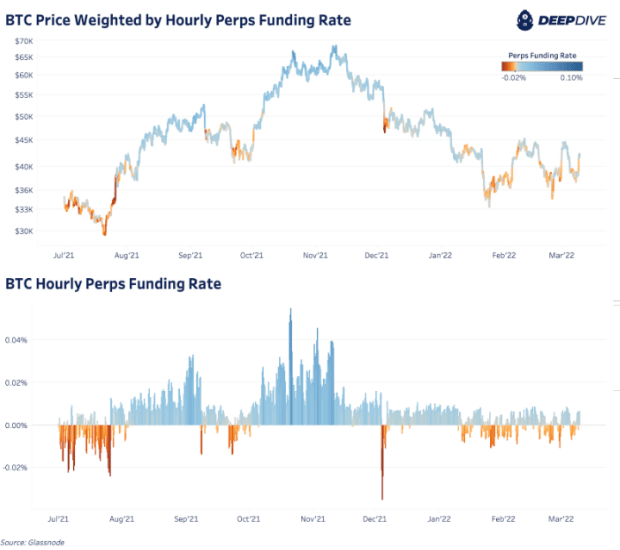The width and height of the screenshot is (620, 550).
Task: Click the DEEPDIVE brand text
Action: 572,21
